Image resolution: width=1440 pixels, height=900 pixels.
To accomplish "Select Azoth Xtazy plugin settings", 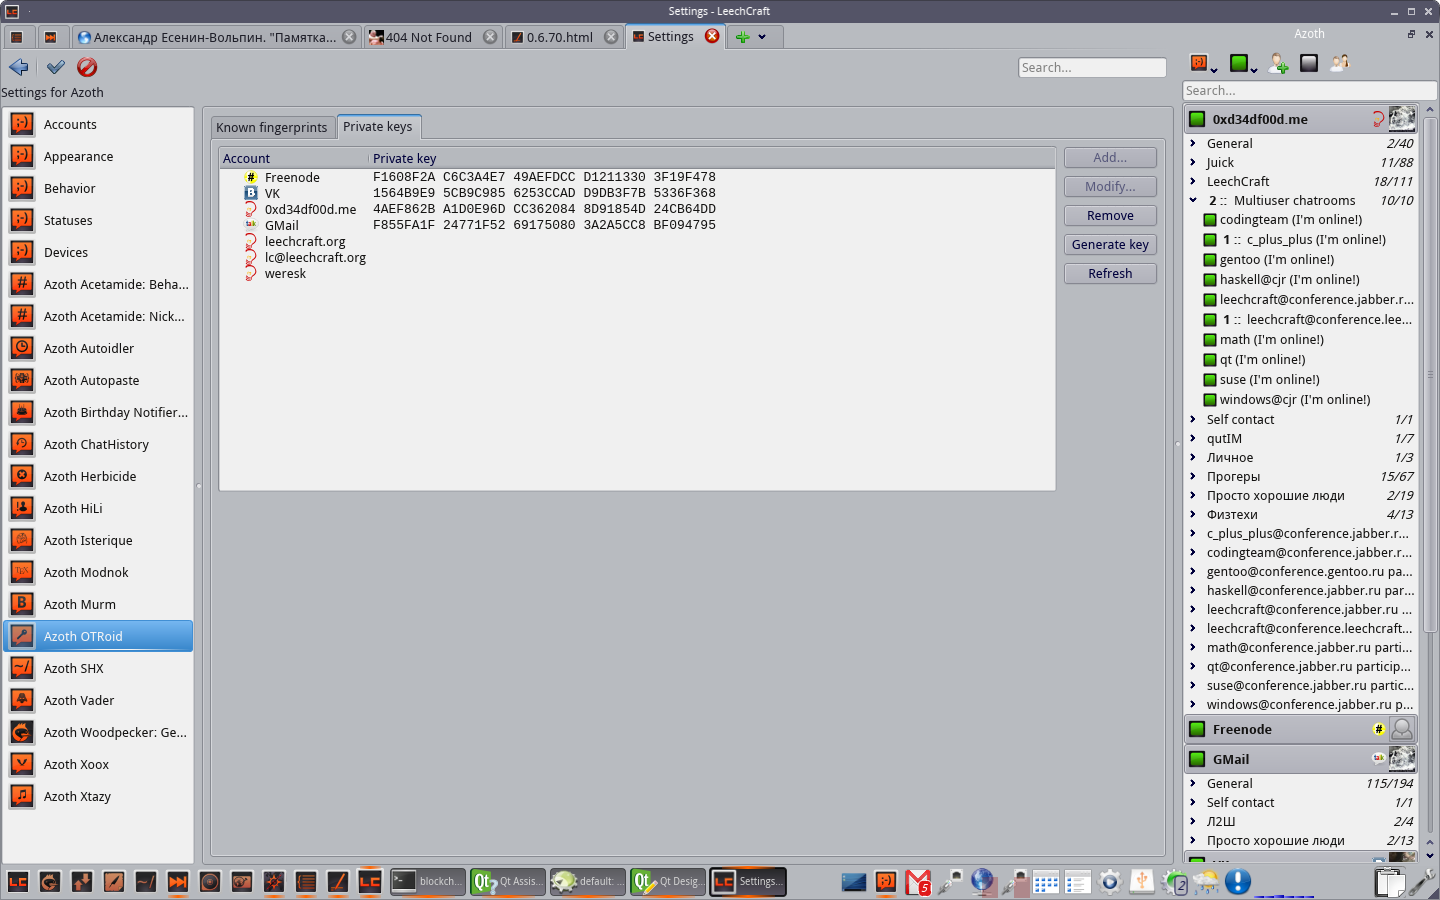I will [x=98, y=796].
